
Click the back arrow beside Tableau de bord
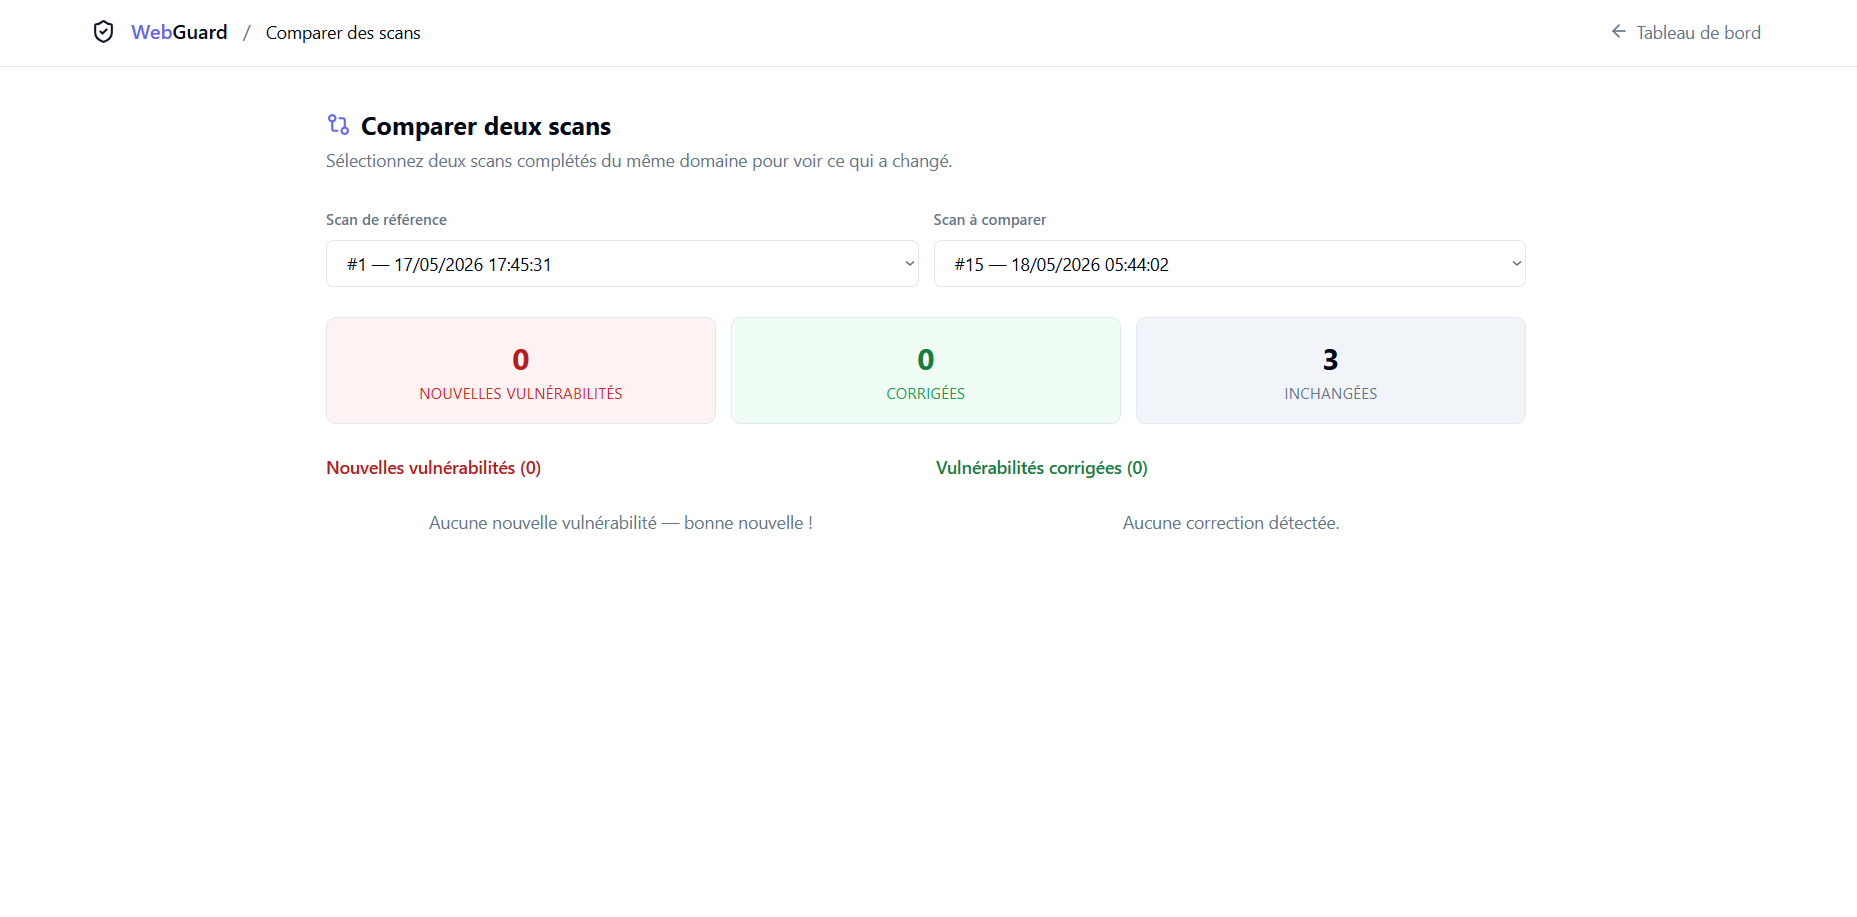pos(1618,32)
